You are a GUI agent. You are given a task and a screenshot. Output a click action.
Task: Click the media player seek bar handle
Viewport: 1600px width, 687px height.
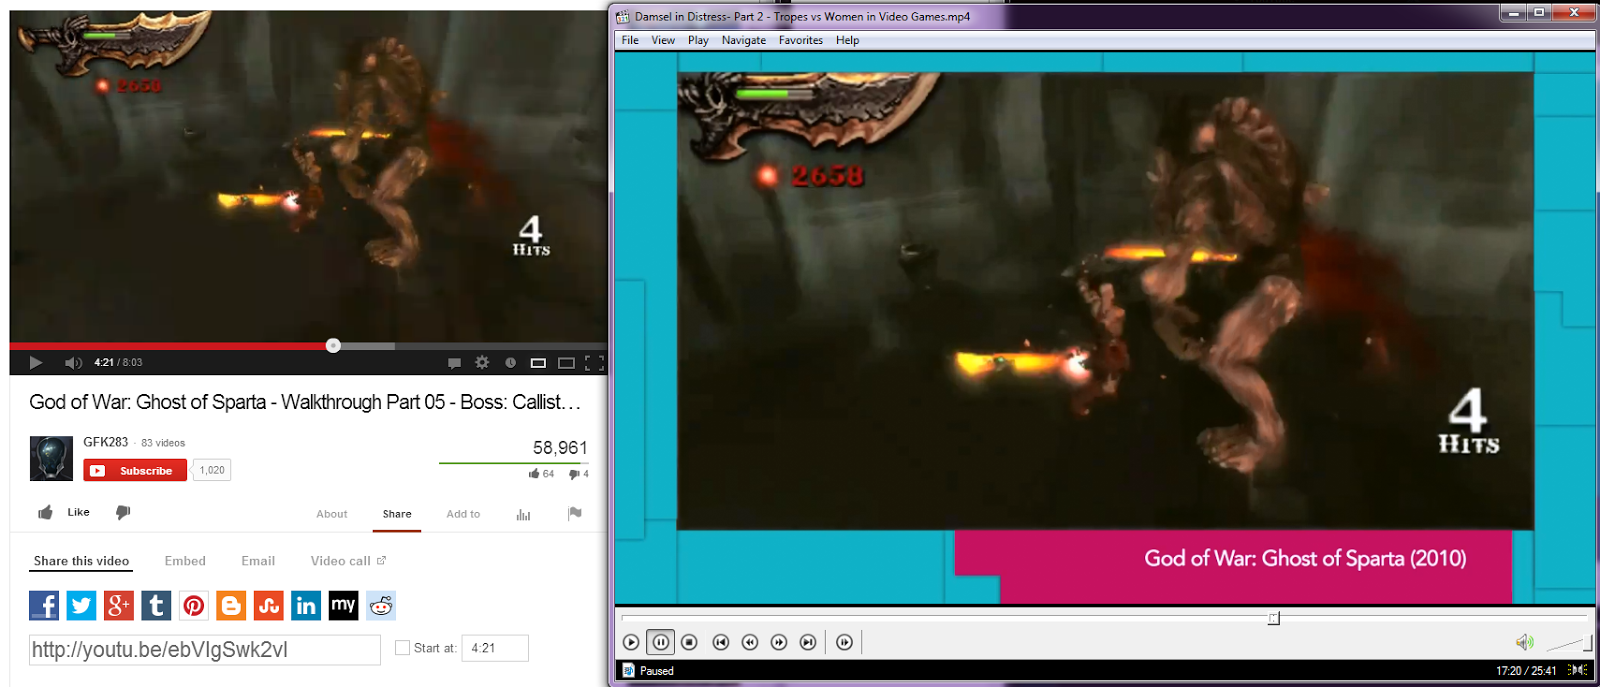point(1273,618)
